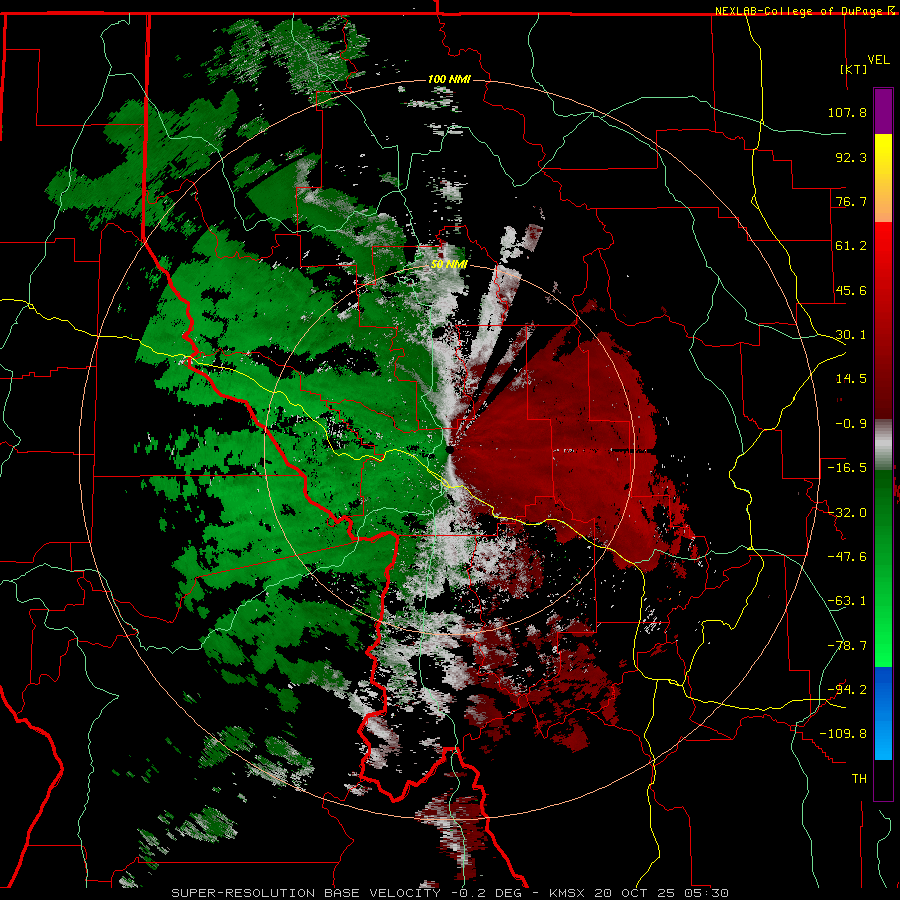Select the -0.9 legend value
The height and width of the screenshot is (900, 900).
[x=851, y=424]
